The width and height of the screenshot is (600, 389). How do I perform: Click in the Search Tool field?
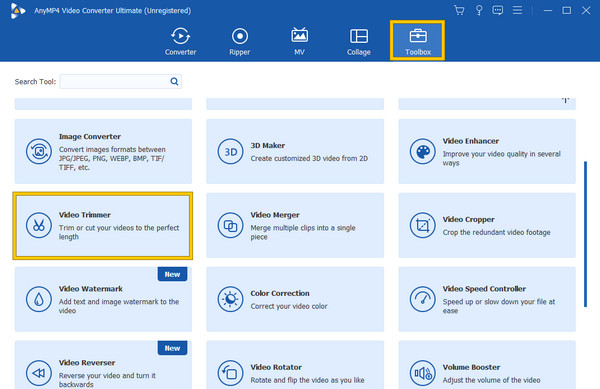click(121, 81)
